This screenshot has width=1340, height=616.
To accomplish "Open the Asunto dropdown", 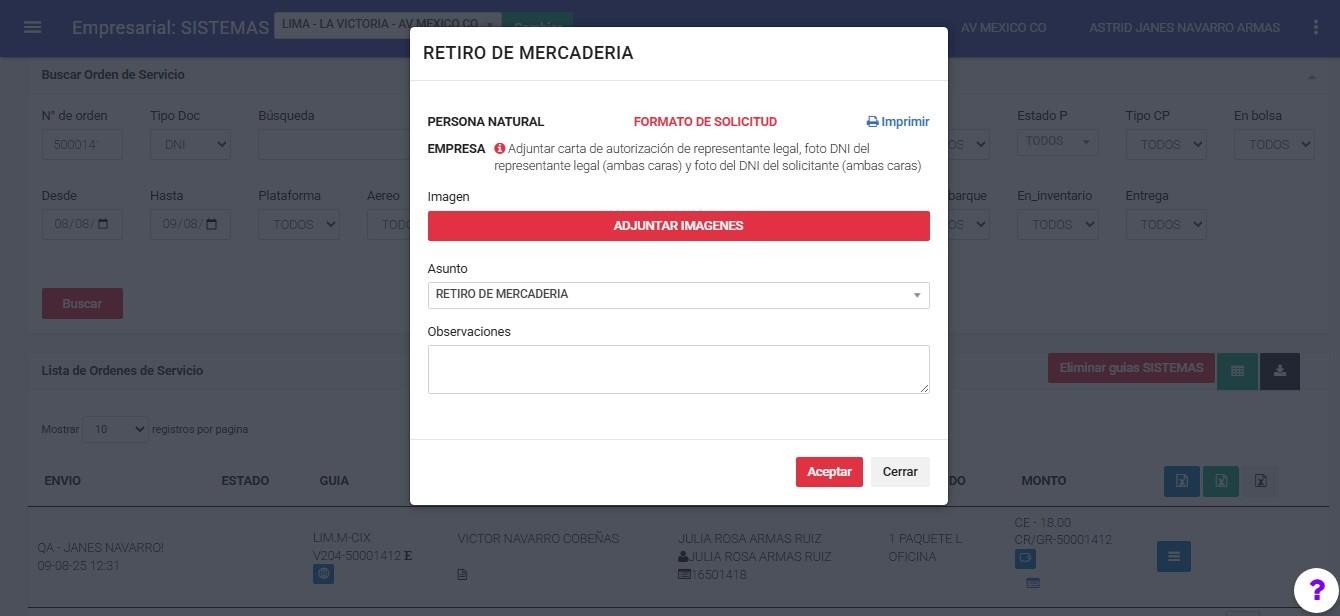I will [678, 295].
